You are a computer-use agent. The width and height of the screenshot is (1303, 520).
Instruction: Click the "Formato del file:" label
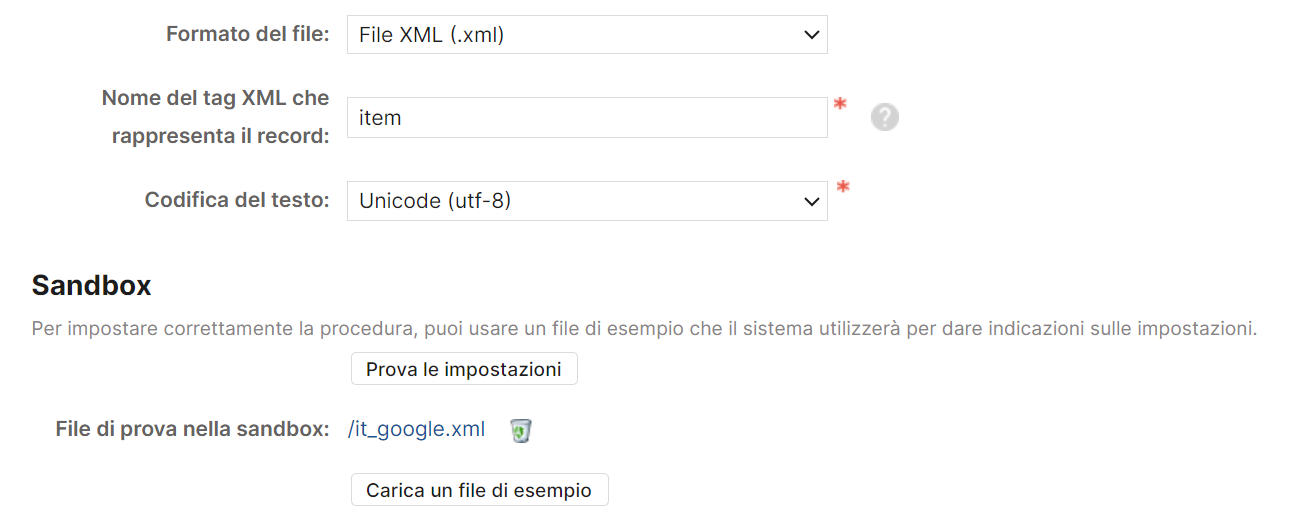tap(247, 34)
